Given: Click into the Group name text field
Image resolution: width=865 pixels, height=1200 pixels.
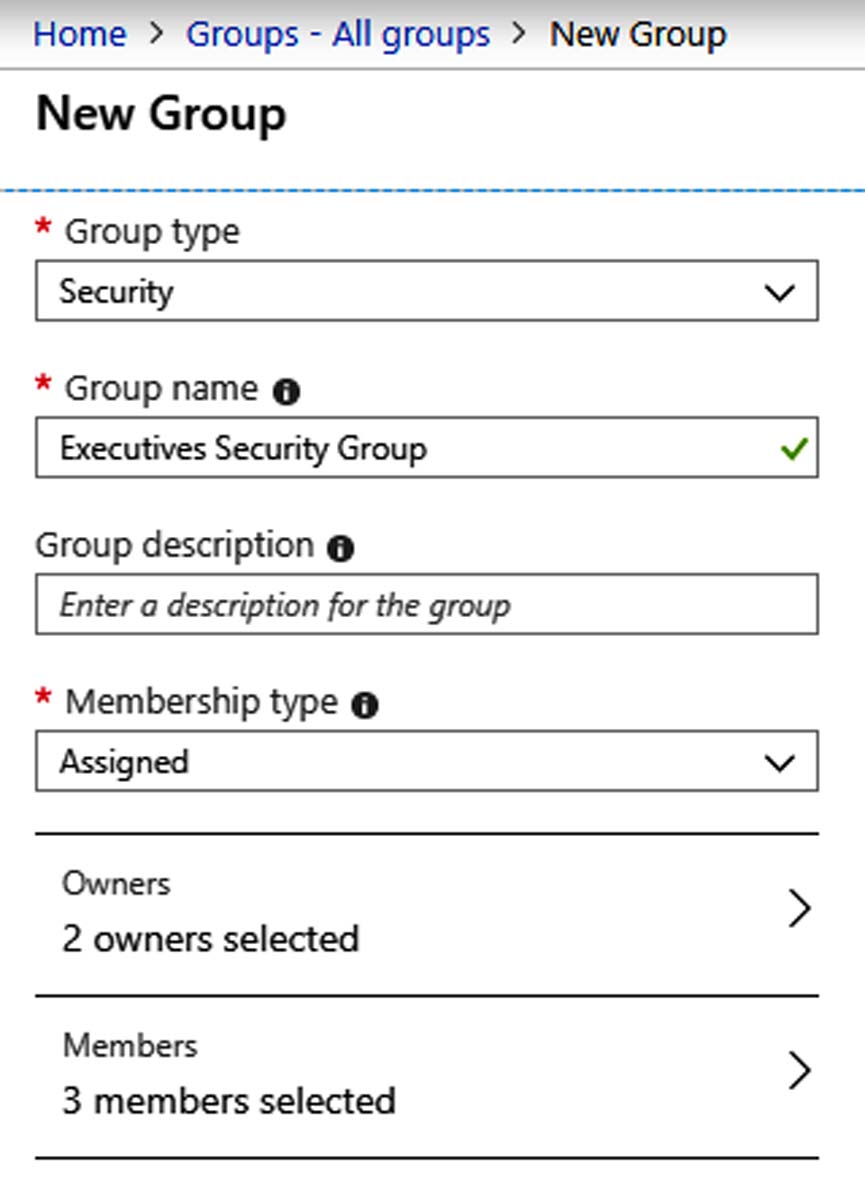Looking at the screenshot, I should pos(427,447).
